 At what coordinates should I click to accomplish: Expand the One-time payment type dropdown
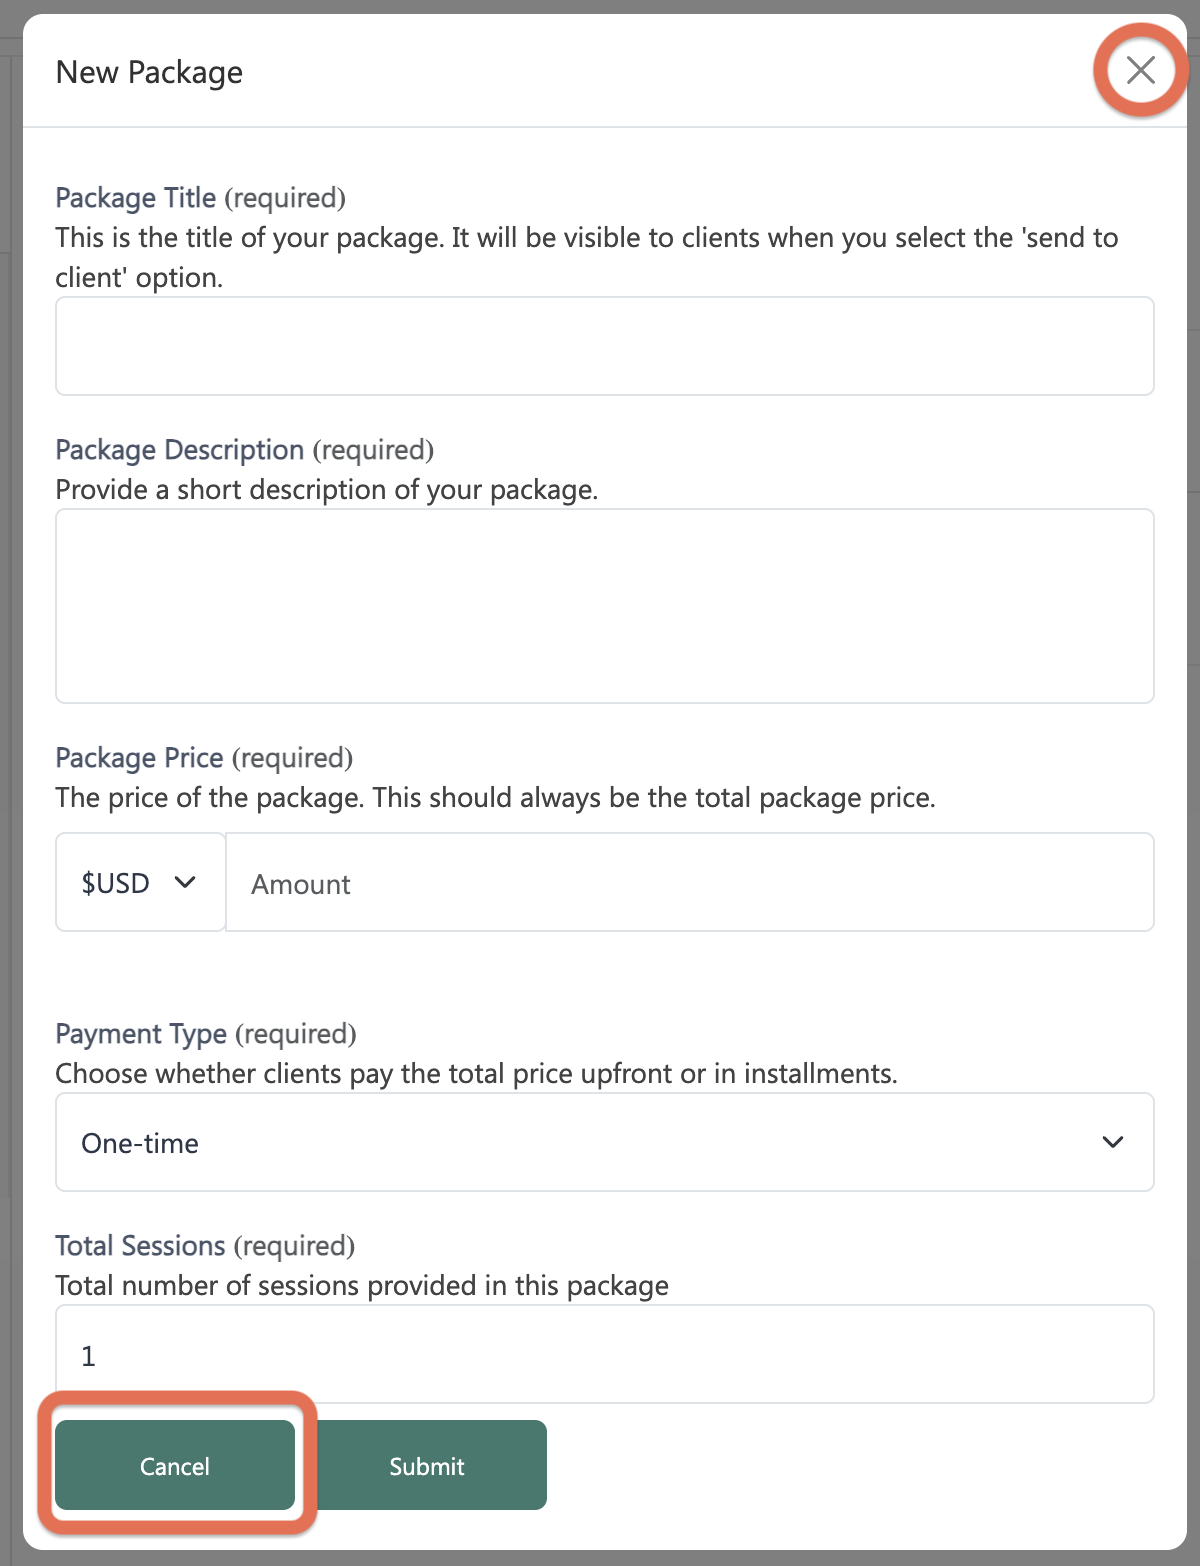(605, 1142)
